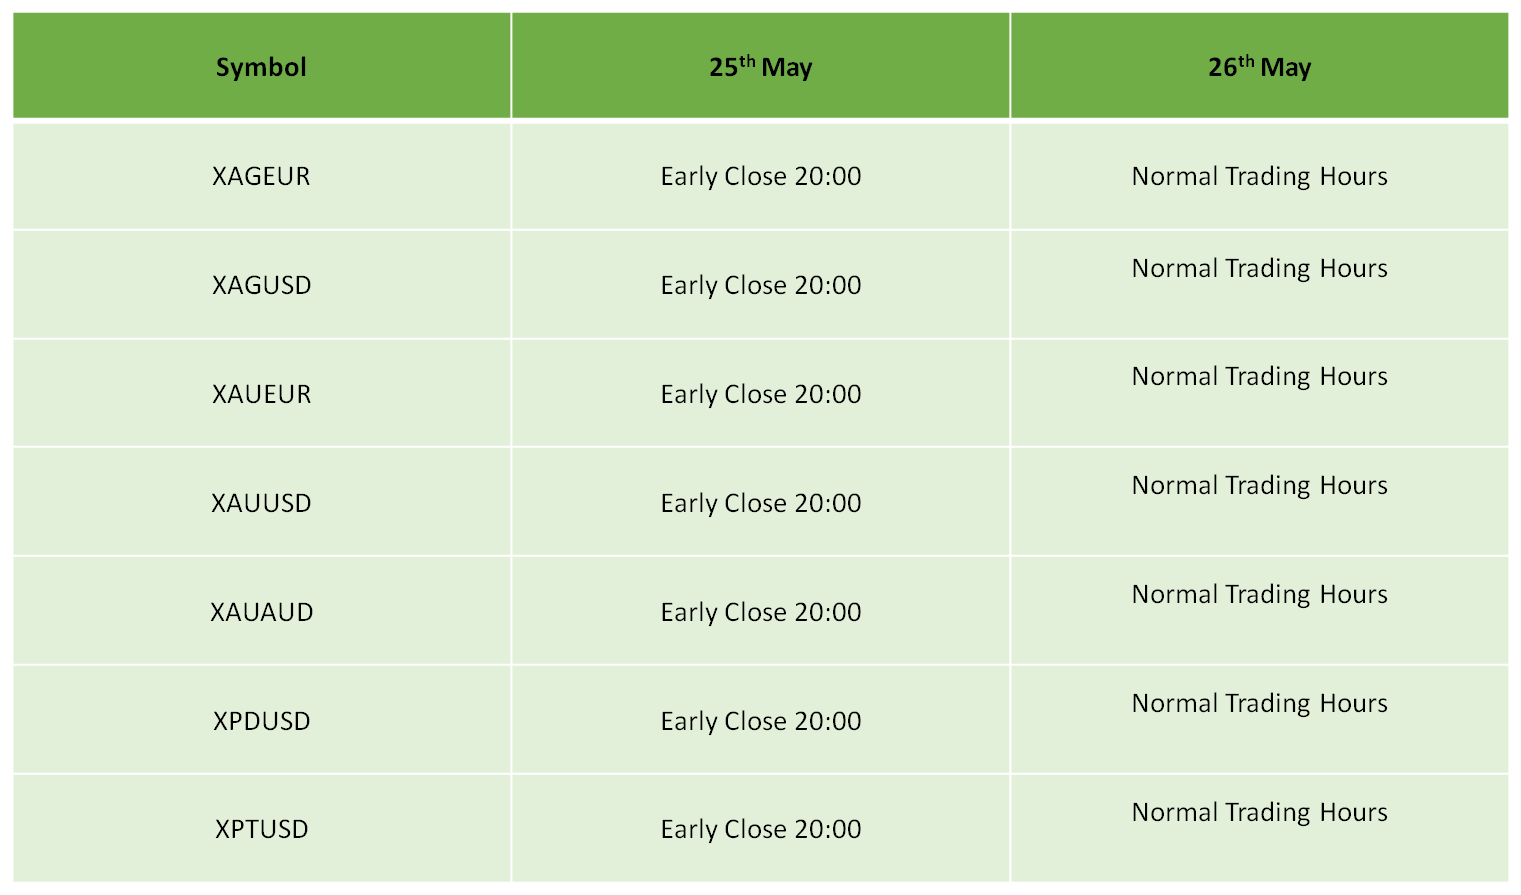
Task: Click the Symbol column header
Action: pos(261,67)
